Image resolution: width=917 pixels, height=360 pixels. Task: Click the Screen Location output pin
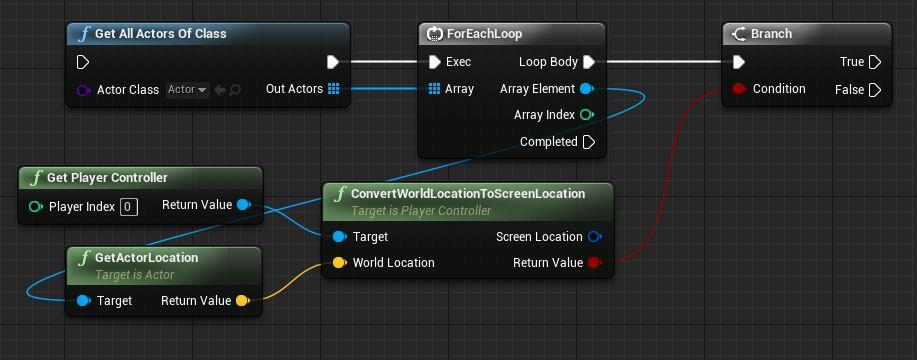[595, 237]
